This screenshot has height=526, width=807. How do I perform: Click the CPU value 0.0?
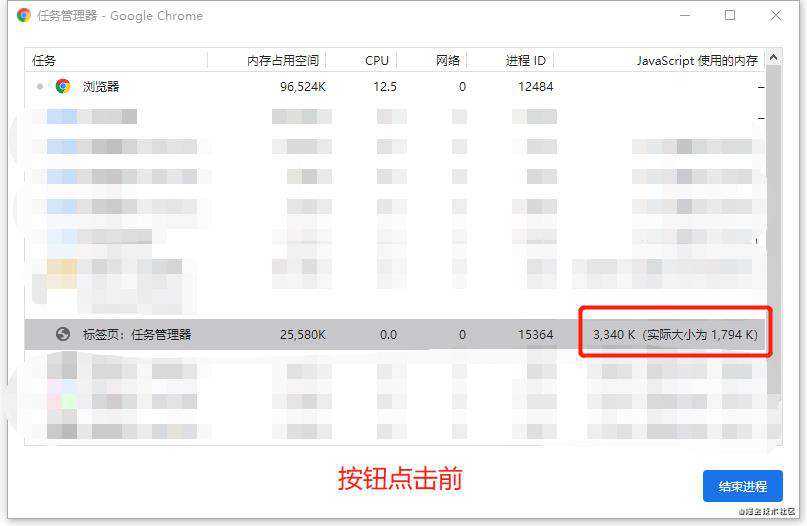(388, 335)
